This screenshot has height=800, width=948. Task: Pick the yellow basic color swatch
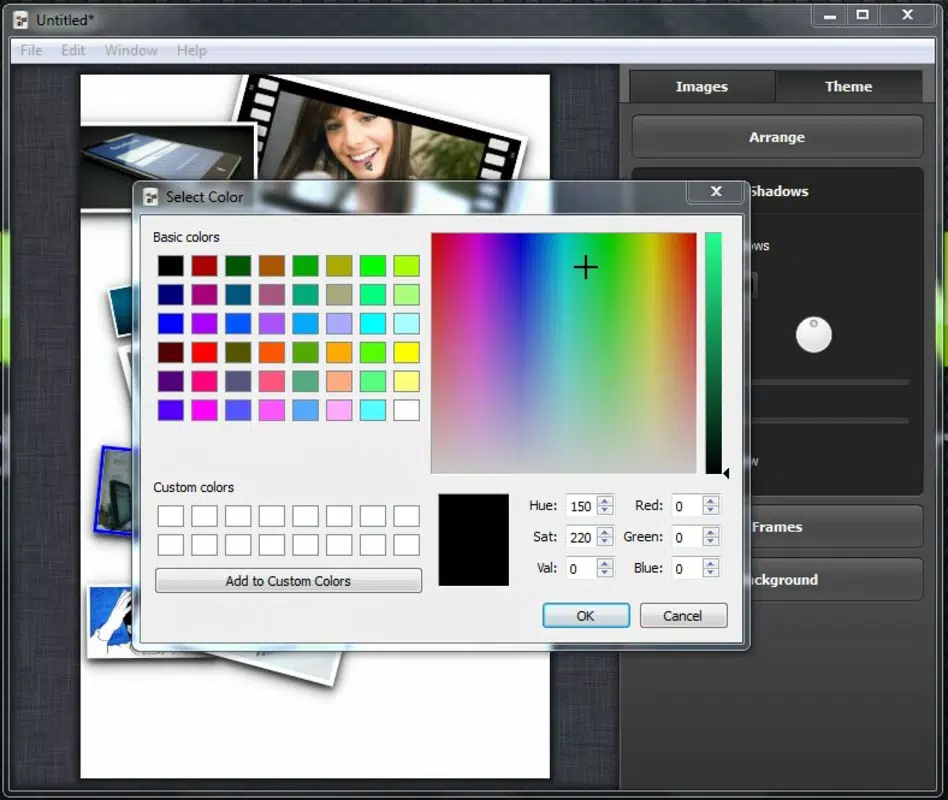tap(406, 352)
